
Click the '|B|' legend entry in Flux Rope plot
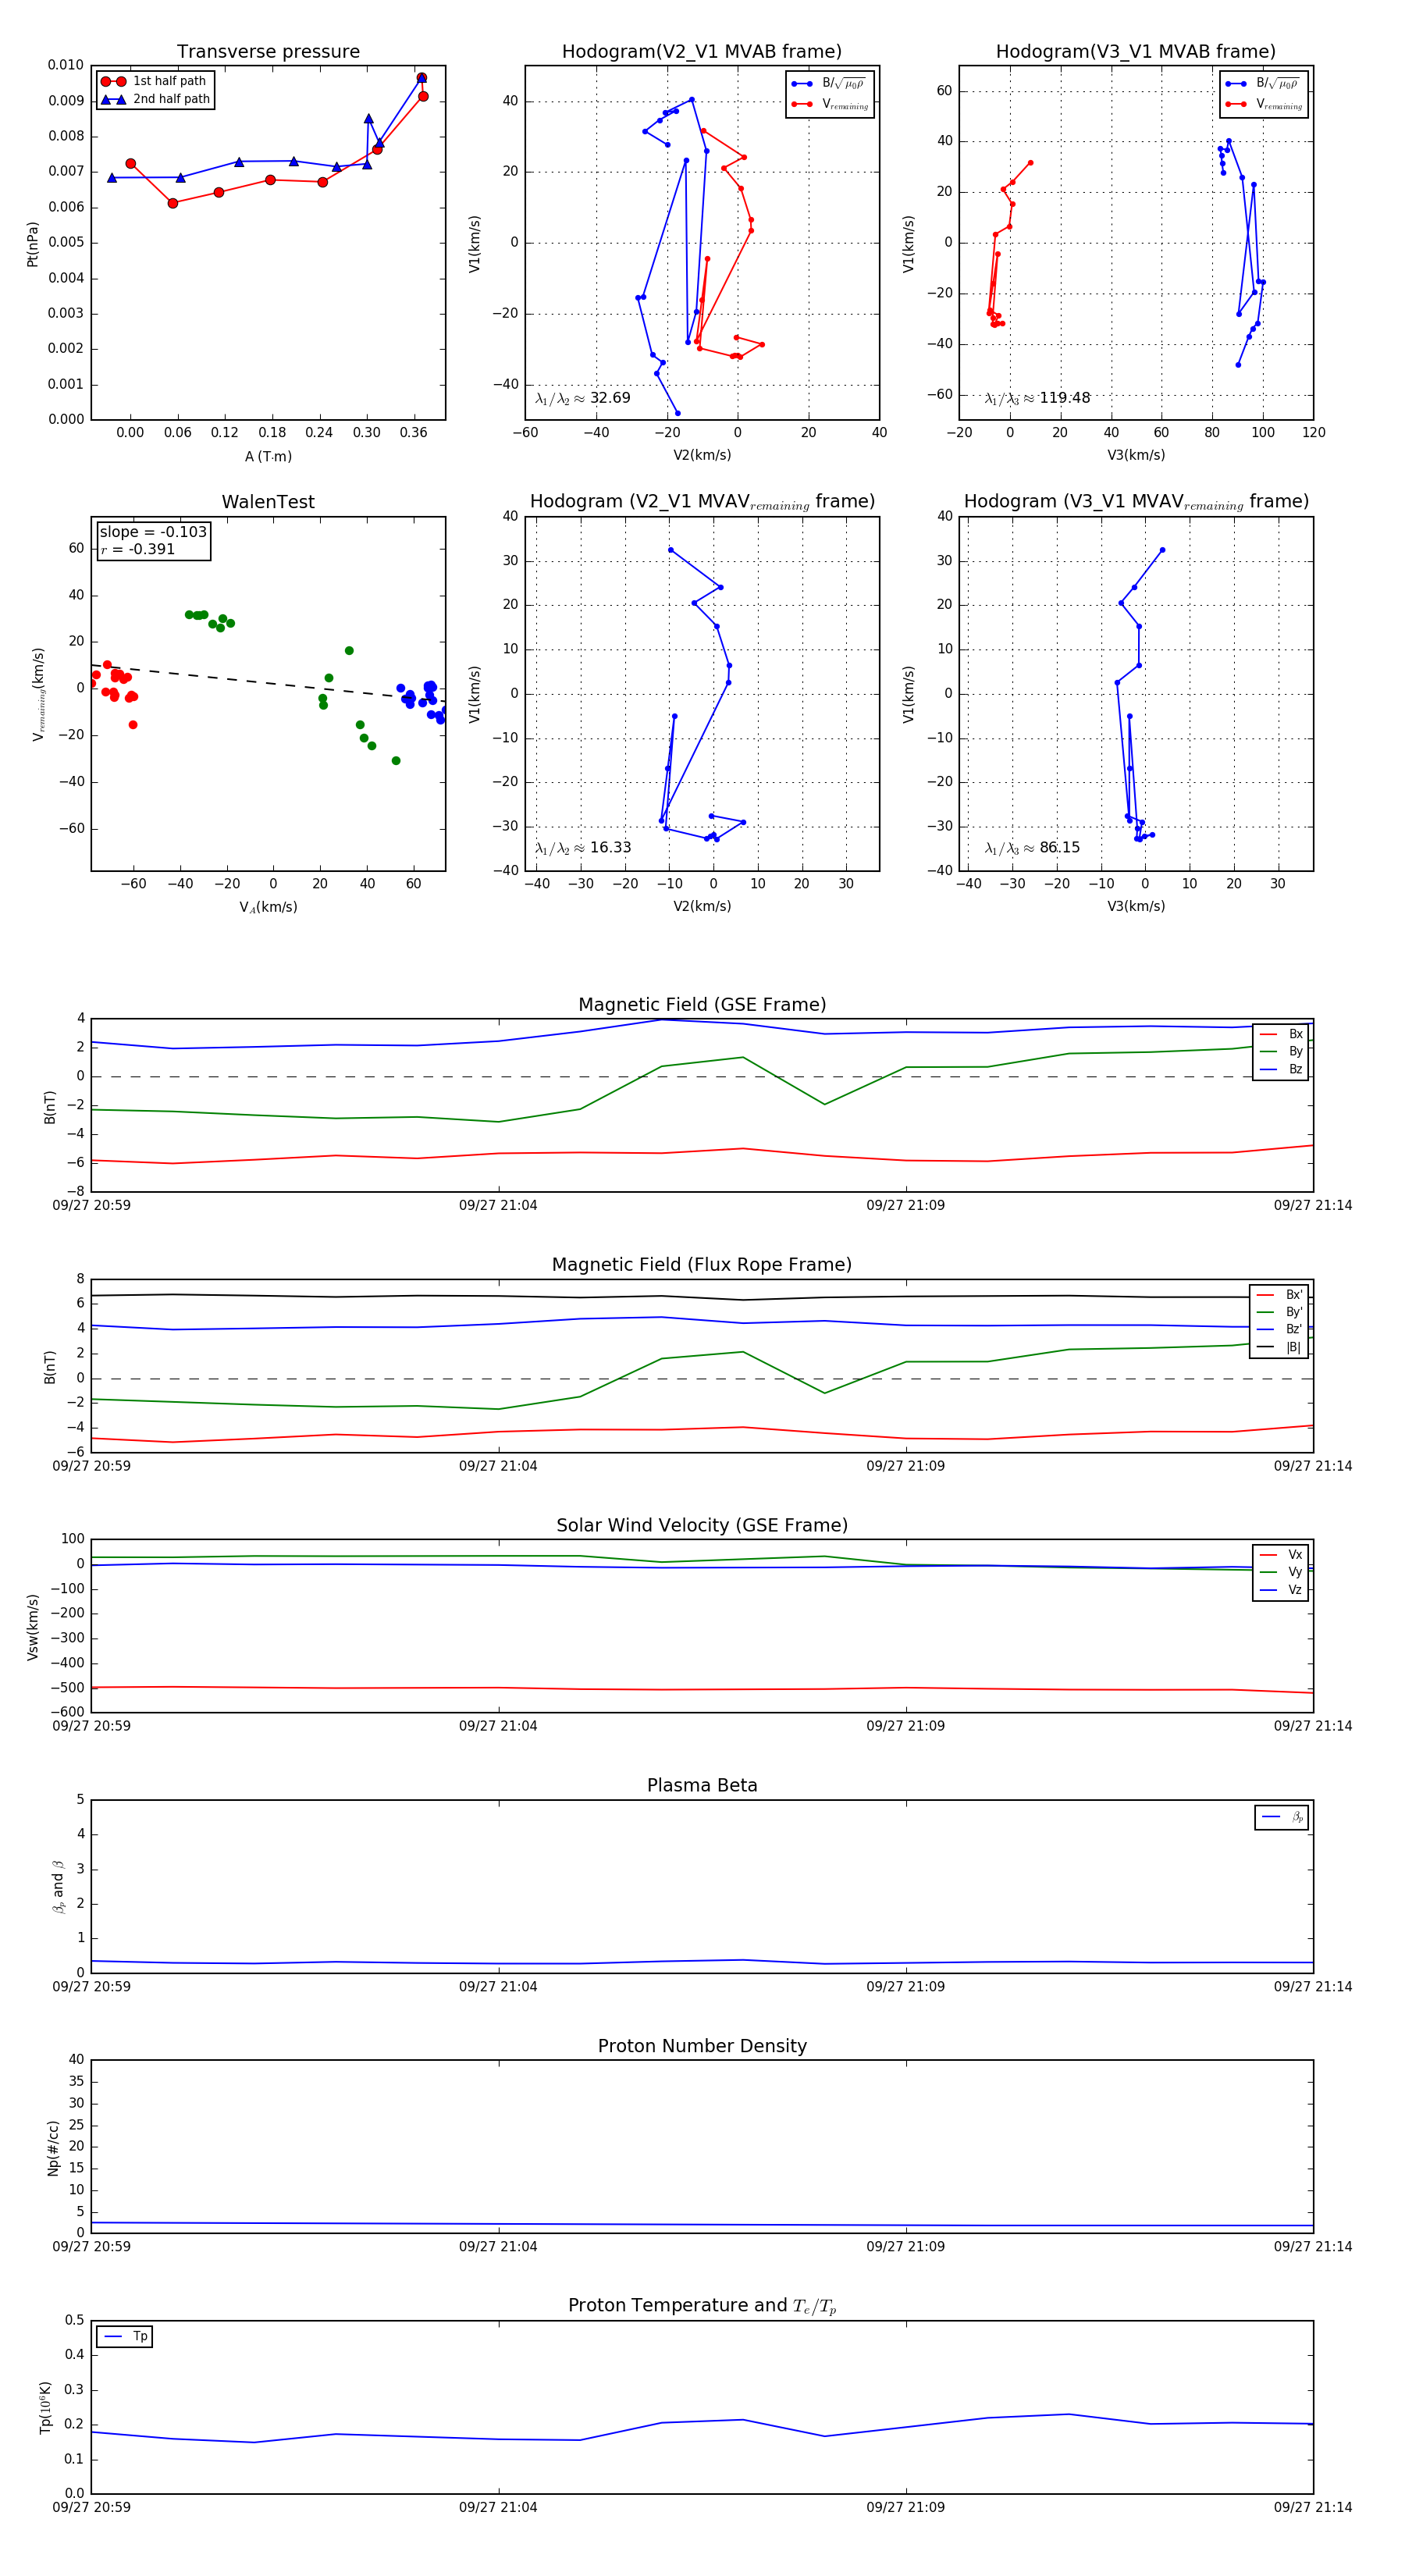(x=1280, y=1347)
